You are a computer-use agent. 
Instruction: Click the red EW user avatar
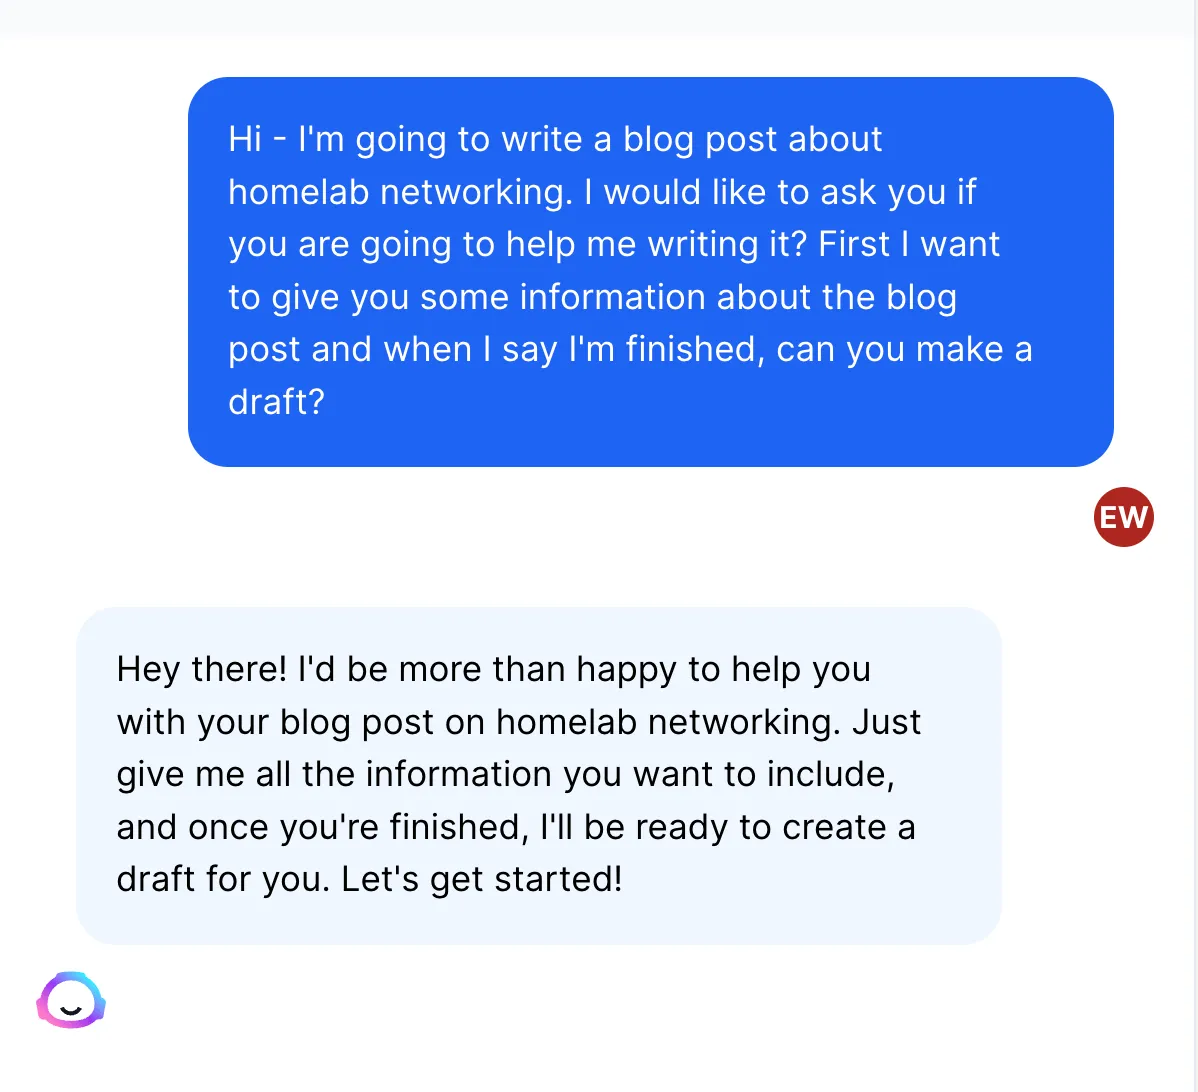point(1123,517)
